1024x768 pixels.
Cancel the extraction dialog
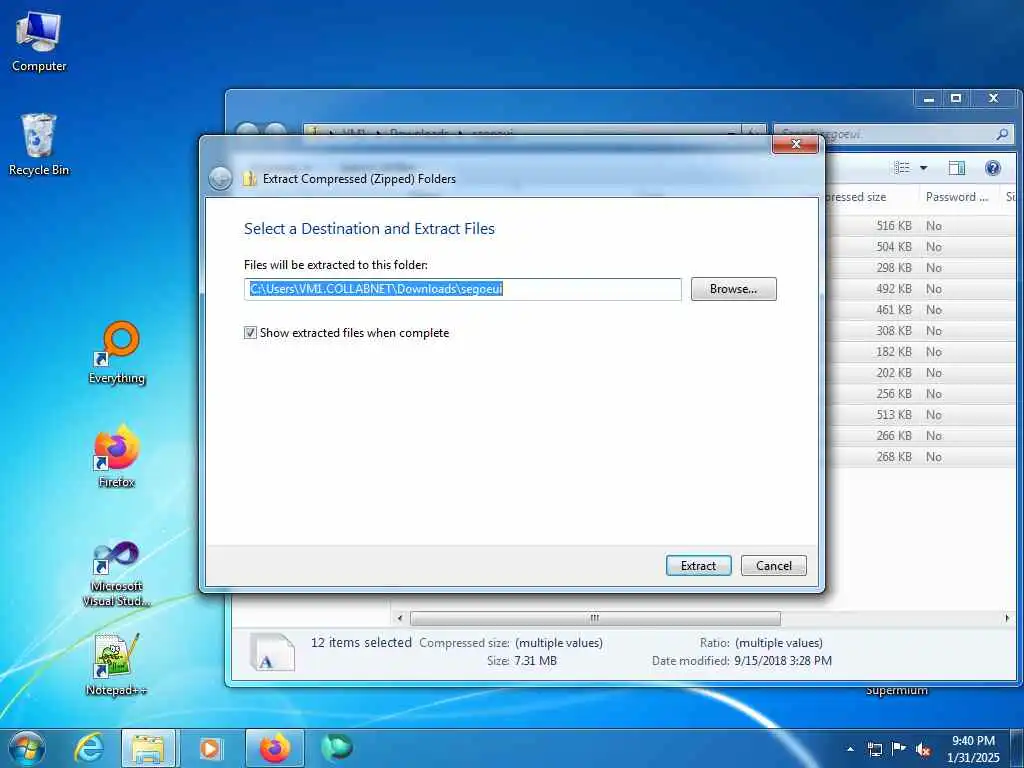(x=774, y=566)
